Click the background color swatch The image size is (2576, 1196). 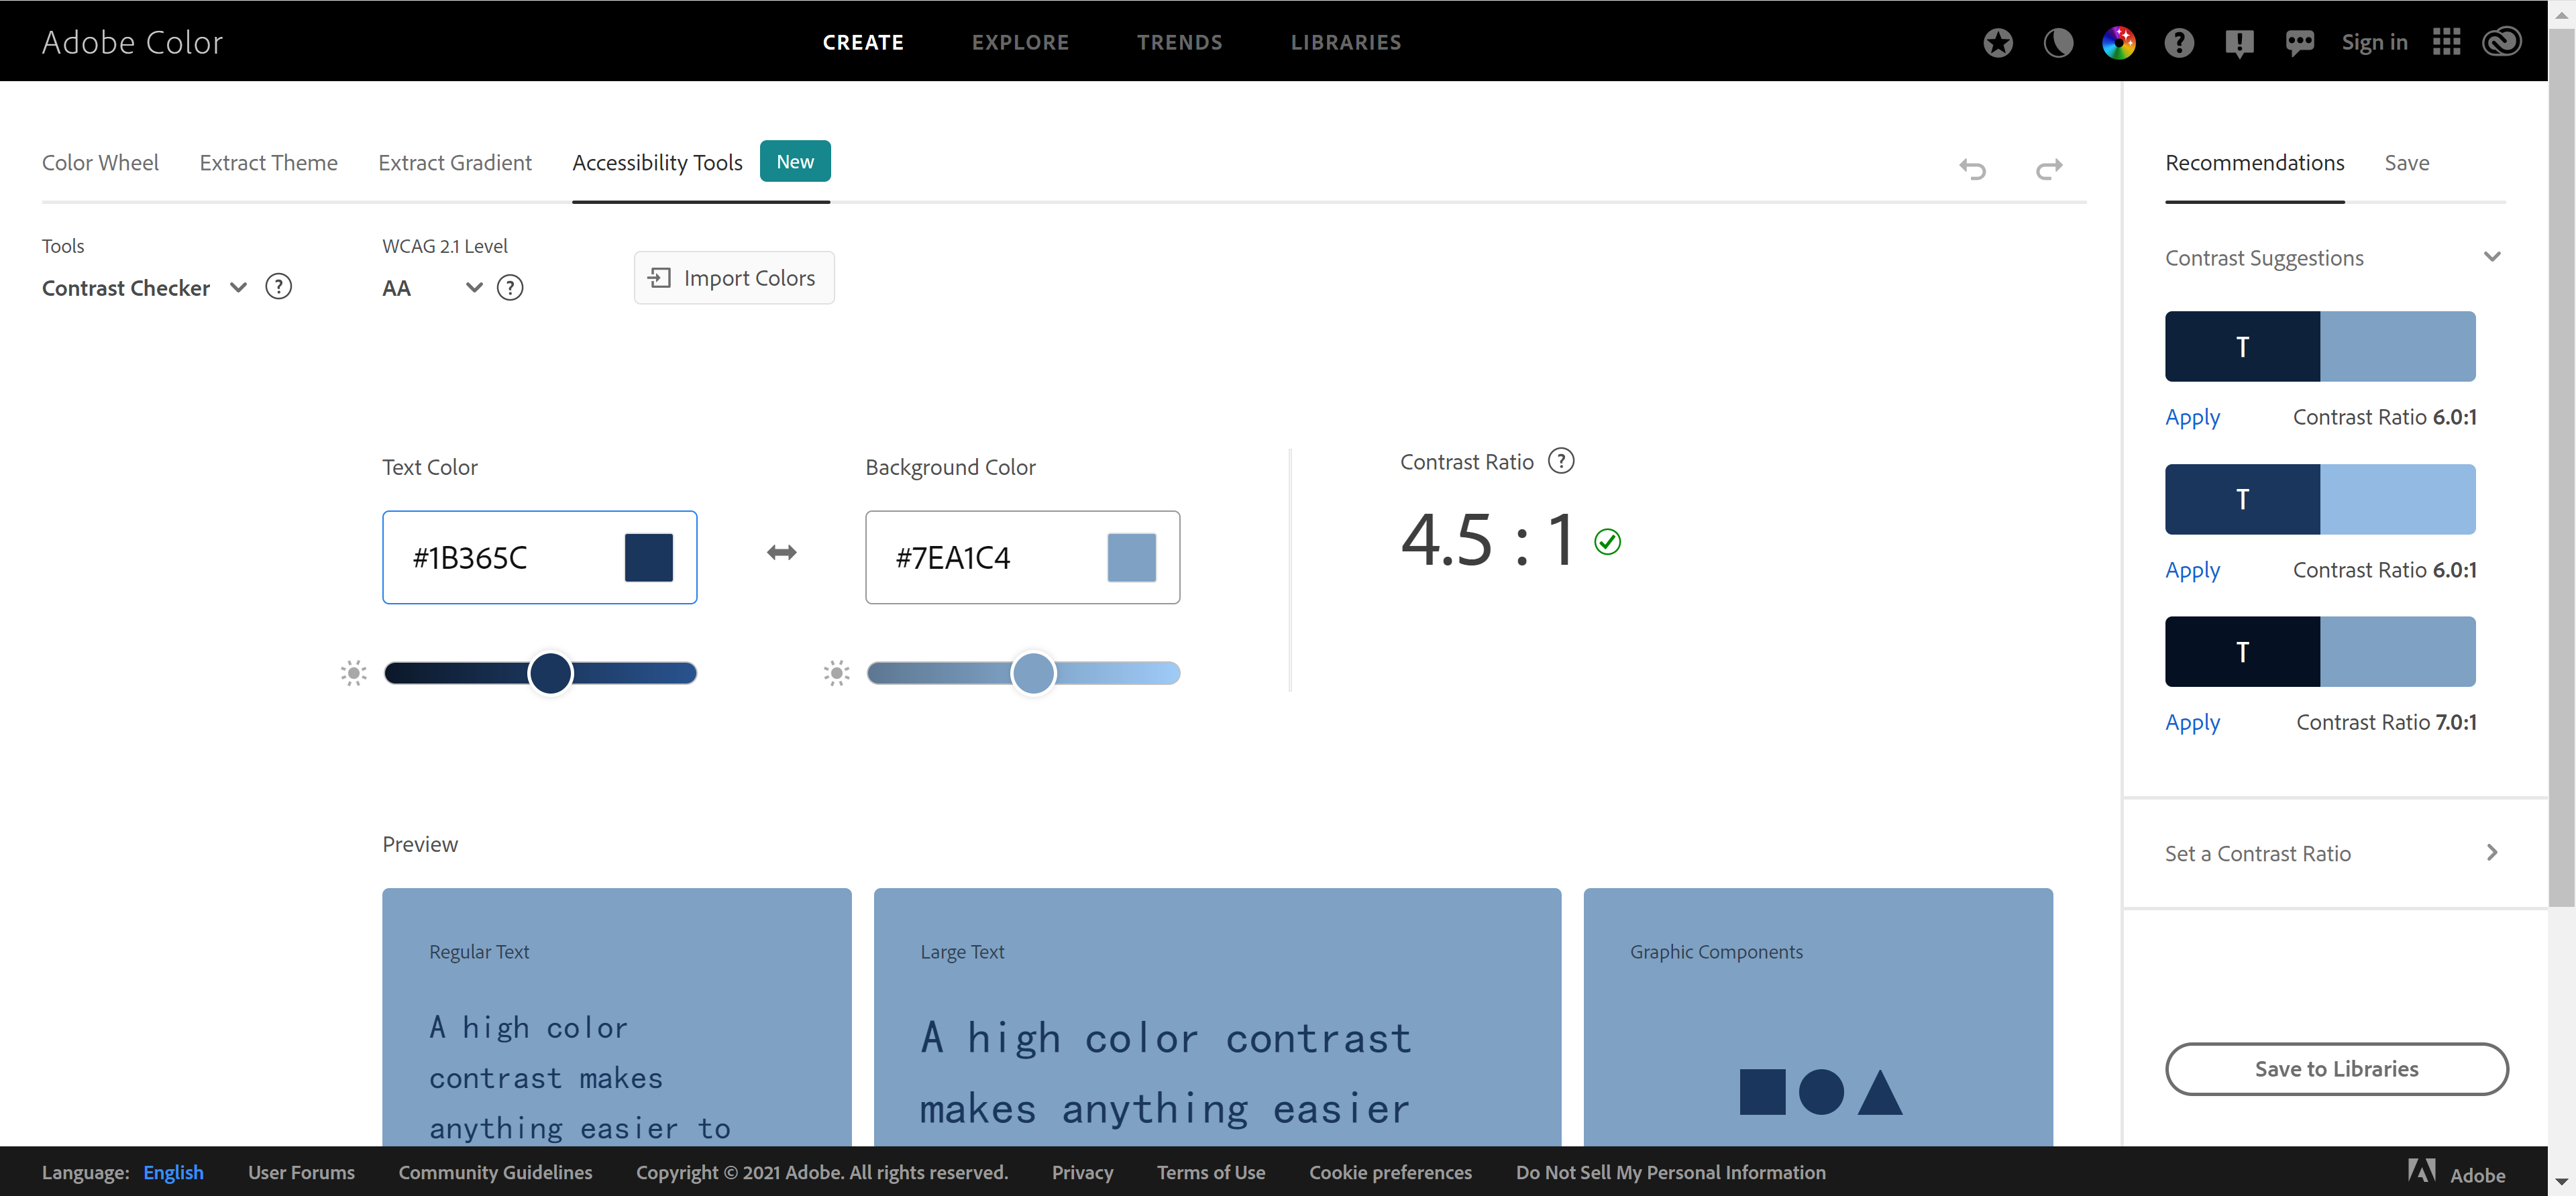click(x=1131, y=558)
